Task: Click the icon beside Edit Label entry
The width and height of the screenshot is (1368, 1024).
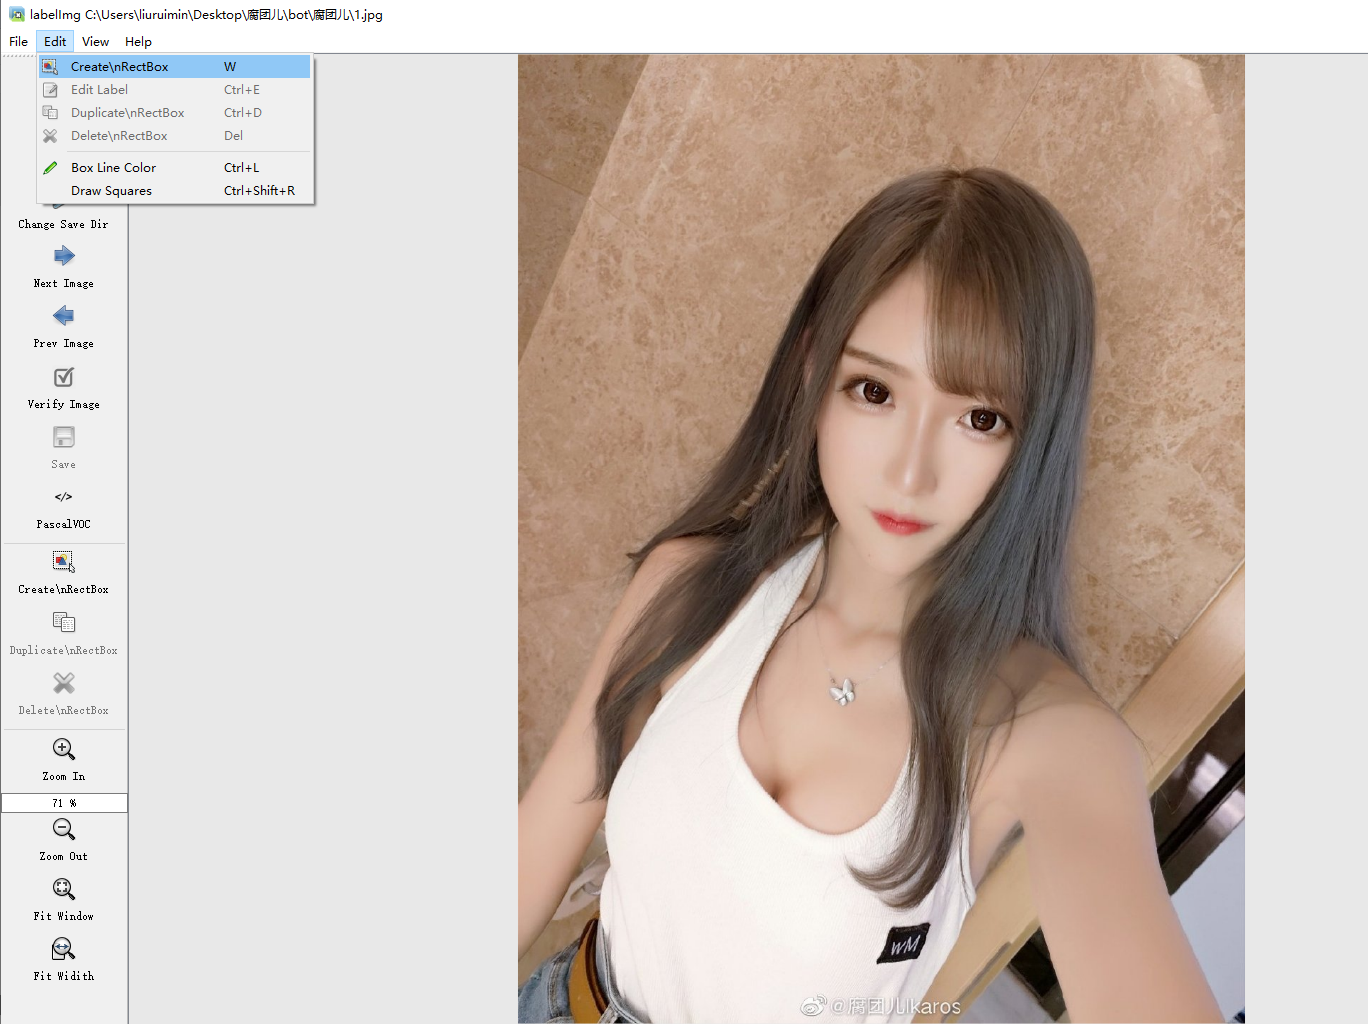Action: click(50, 90)
